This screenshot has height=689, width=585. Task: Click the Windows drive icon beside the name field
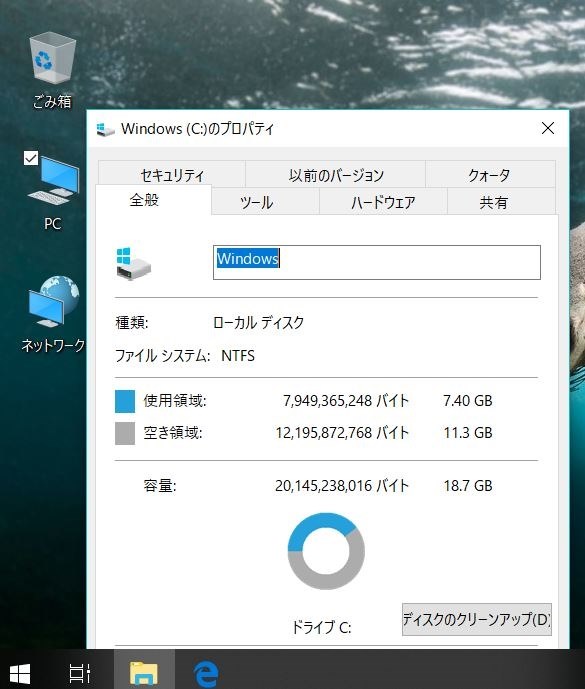click(134, 263)
